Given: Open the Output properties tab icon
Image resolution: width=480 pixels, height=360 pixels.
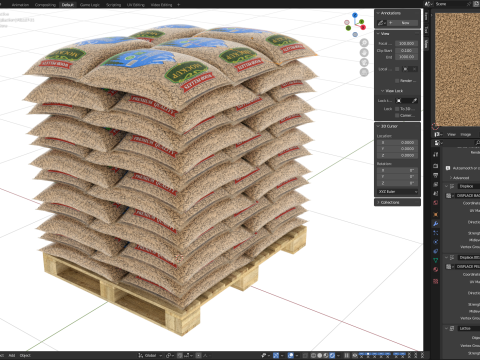Looking at the screenshot, I should 435,175.
